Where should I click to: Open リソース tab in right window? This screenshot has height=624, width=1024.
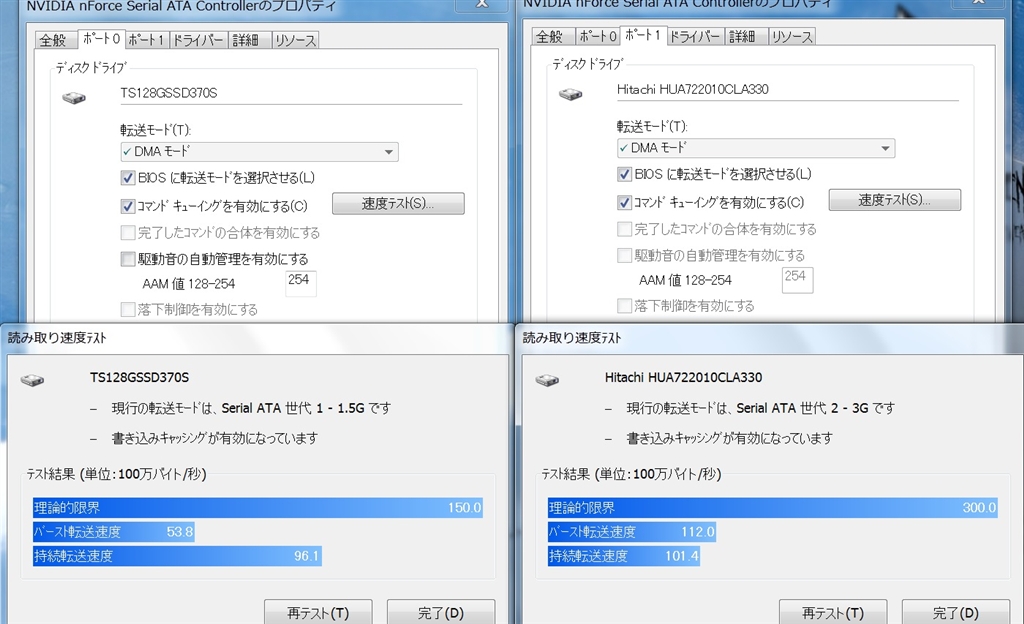(x=792, y=37)
